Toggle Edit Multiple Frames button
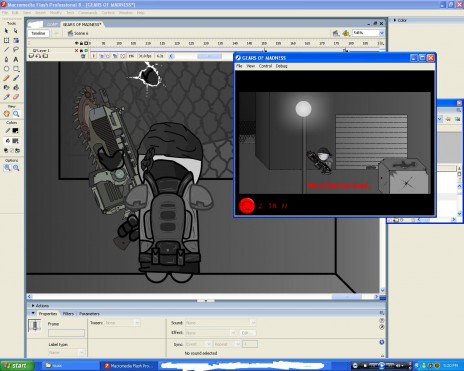Viewport: 464px width, 371px height. pyautogui.click(x=116, y=56)
